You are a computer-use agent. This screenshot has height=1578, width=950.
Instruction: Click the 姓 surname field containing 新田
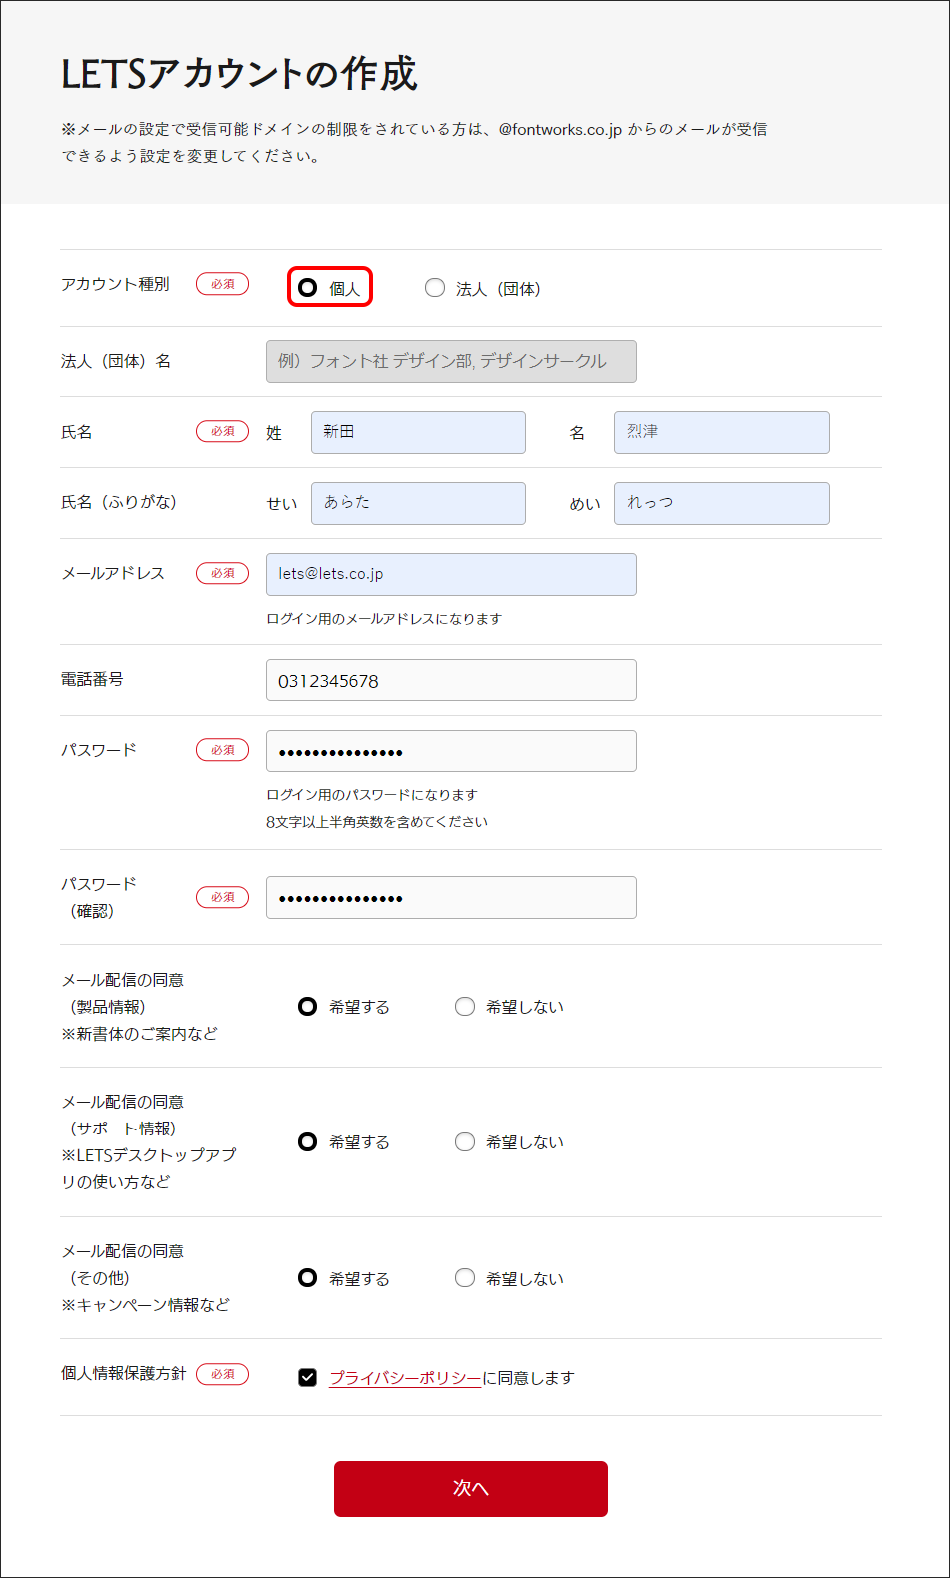point(418,432)
